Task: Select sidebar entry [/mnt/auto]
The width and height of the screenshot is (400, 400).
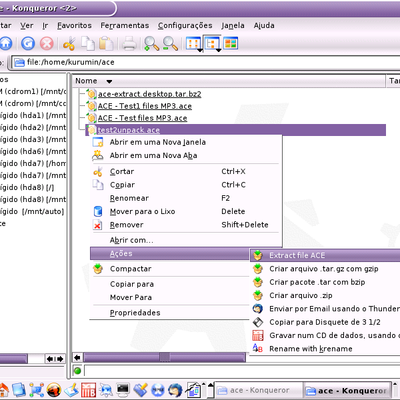Action: (x=32, y=211)
